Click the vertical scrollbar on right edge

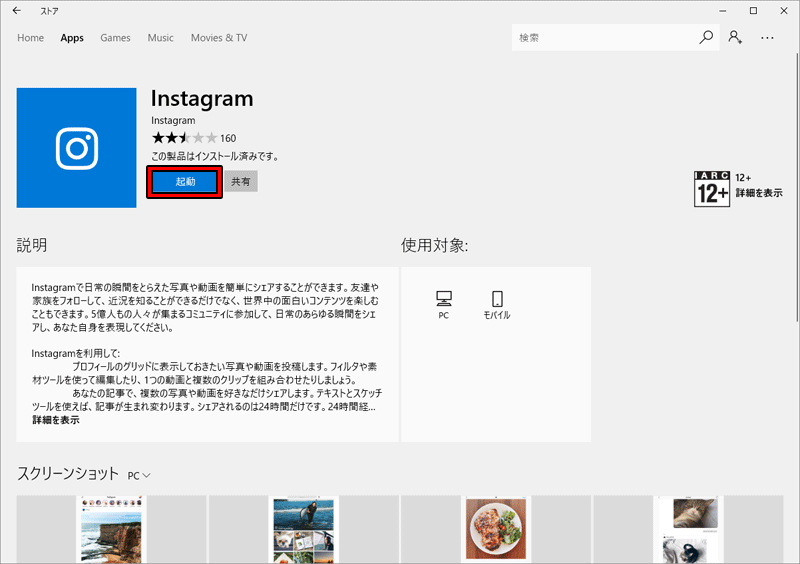point(797,186)
